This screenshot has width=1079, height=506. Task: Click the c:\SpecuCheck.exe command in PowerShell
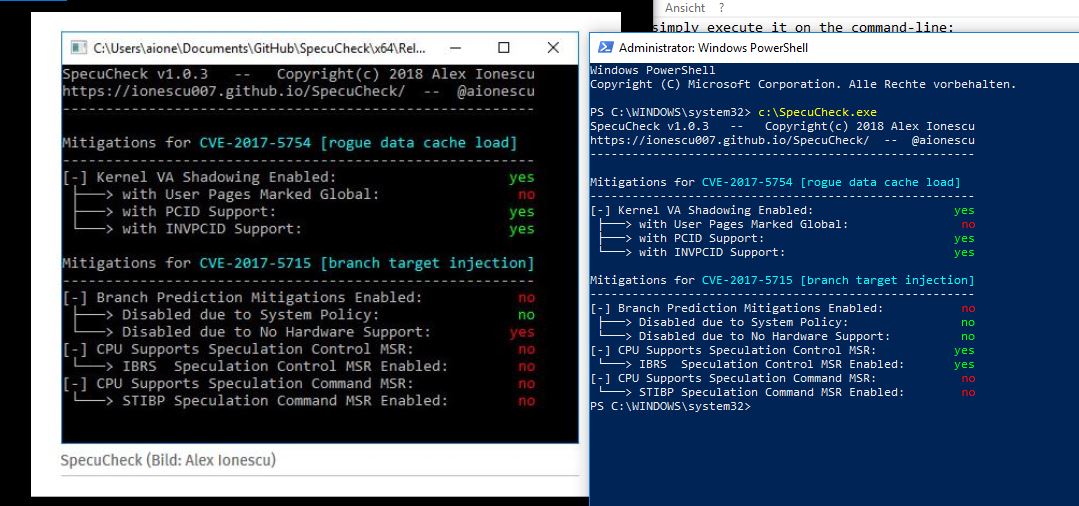tap(818, 112)
